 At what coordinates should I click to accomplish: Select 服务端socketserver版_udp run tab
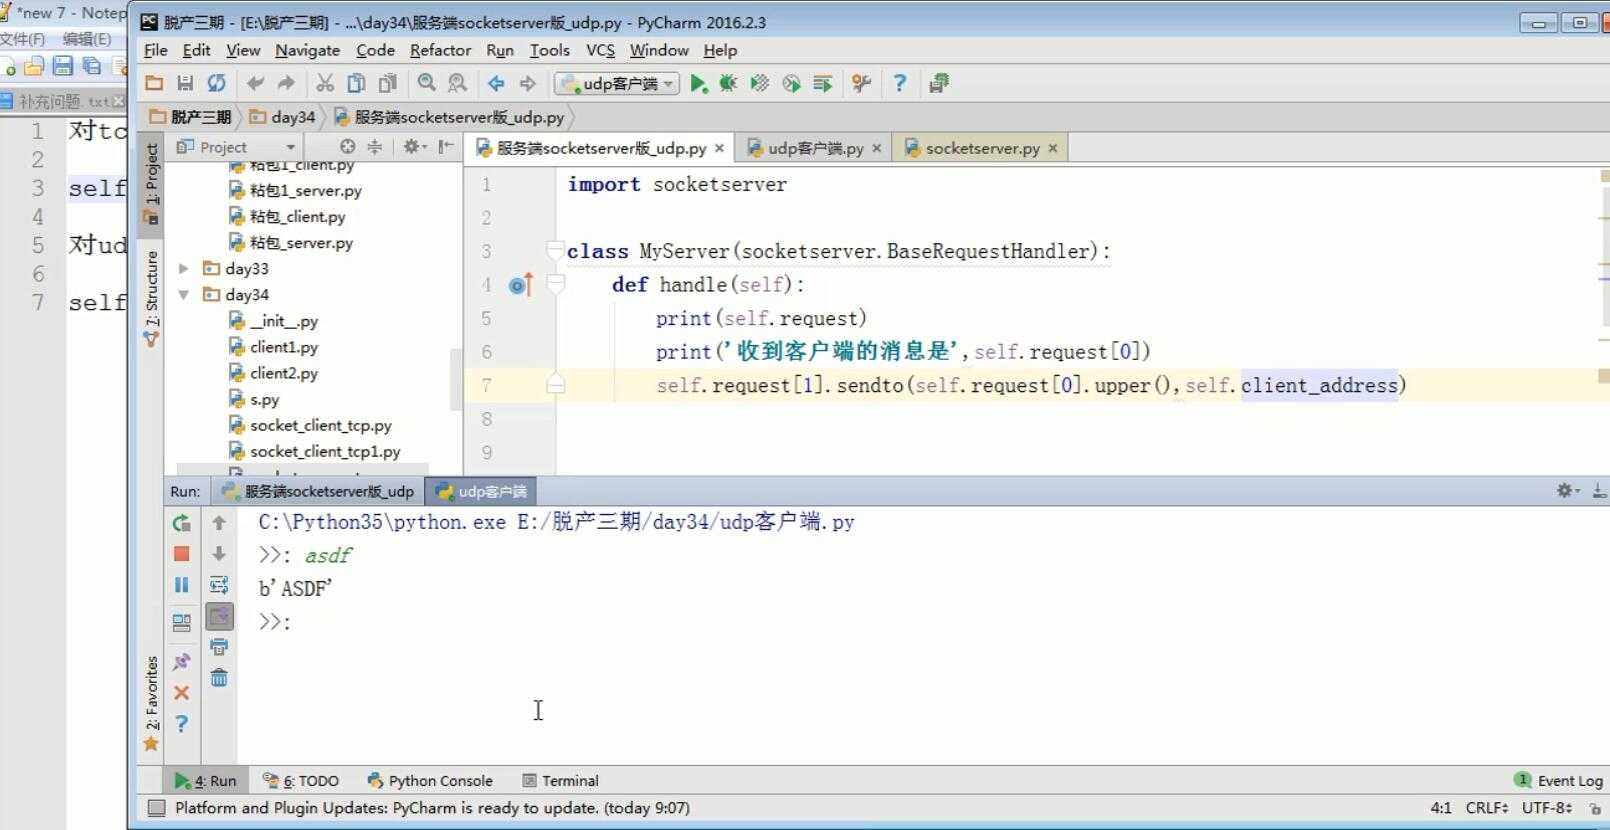point(317,491)
